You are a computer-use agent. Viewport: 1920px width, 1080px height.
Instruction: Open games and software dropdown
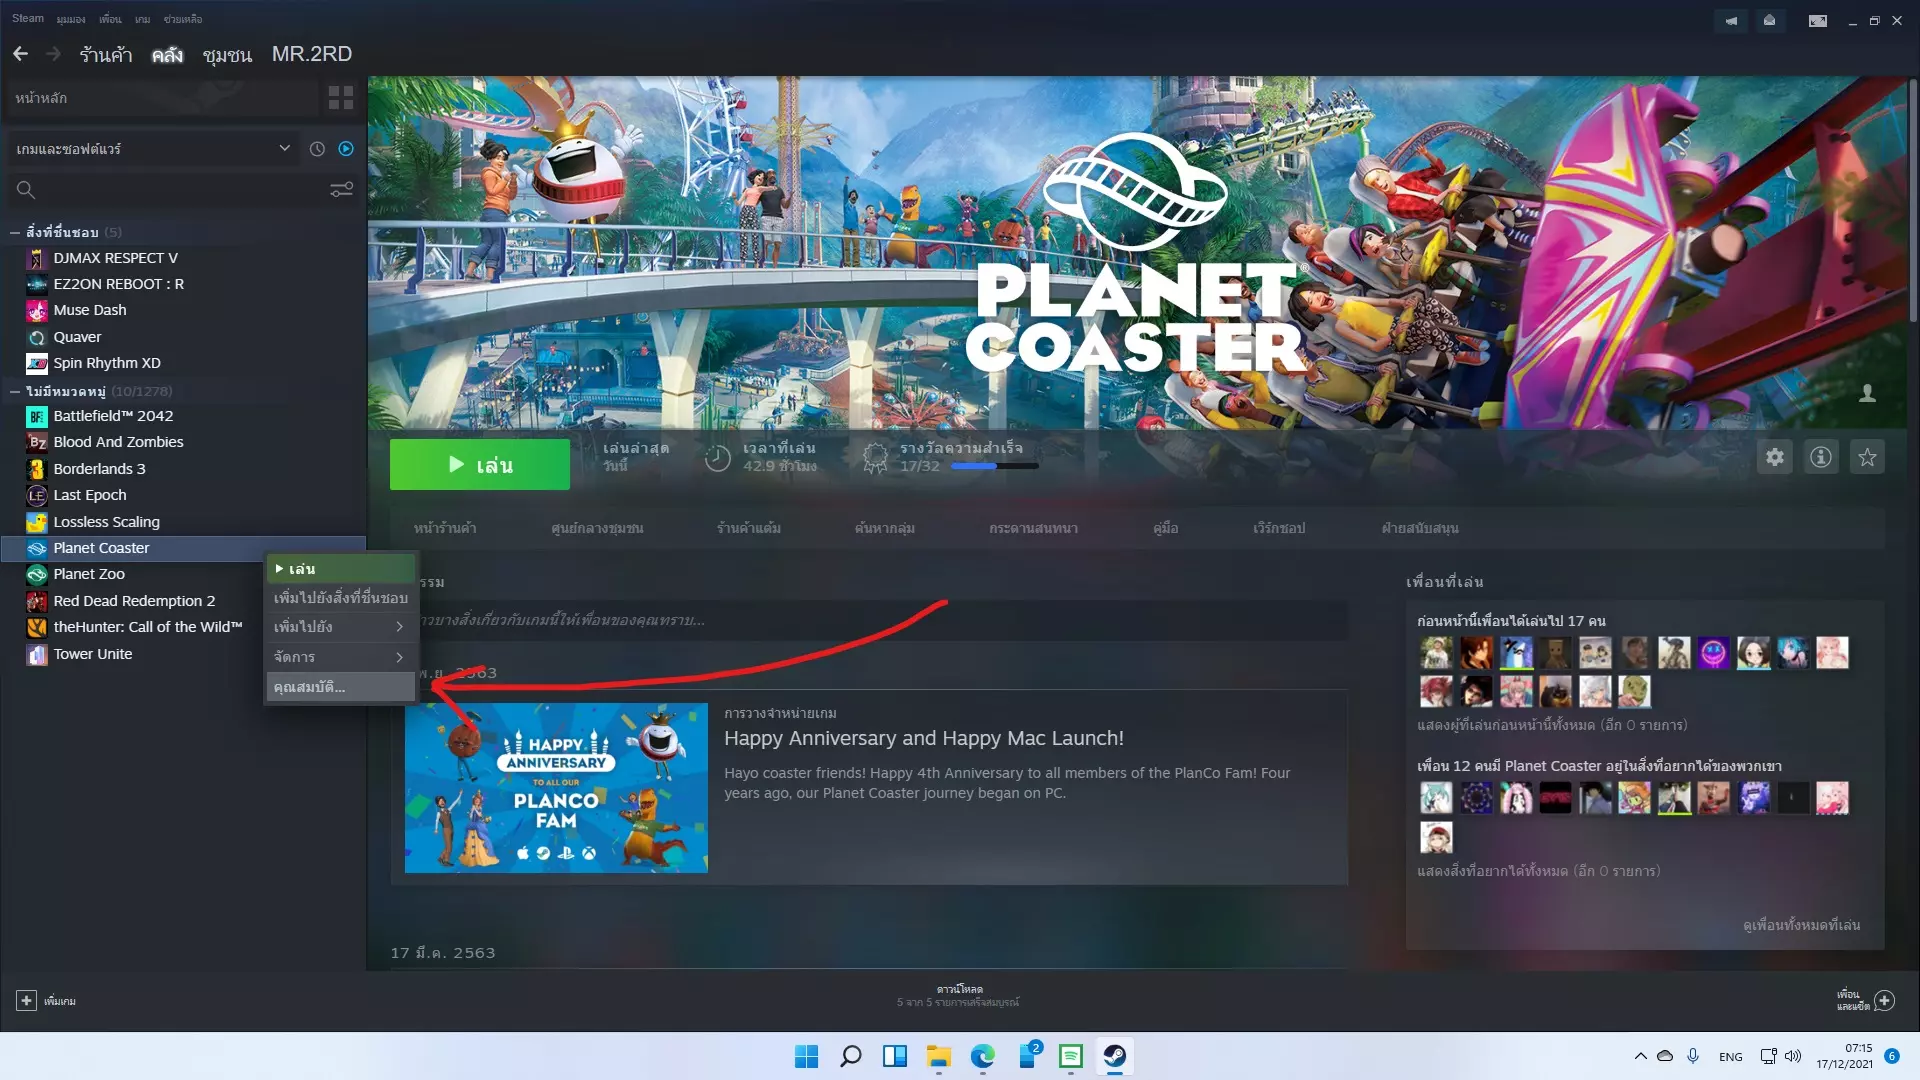tap(152, 149)
